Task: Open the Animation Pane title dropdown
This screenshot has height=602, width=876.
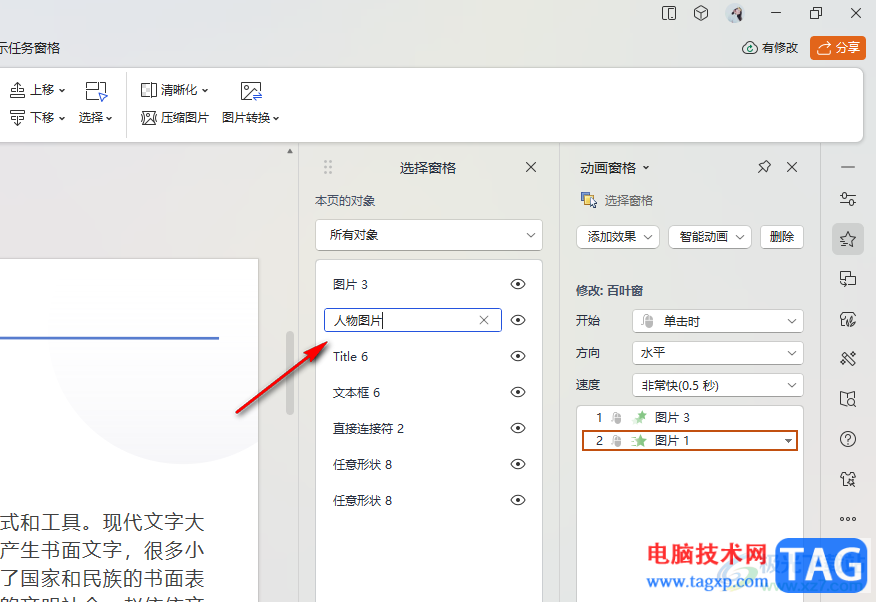Action: 646,168
